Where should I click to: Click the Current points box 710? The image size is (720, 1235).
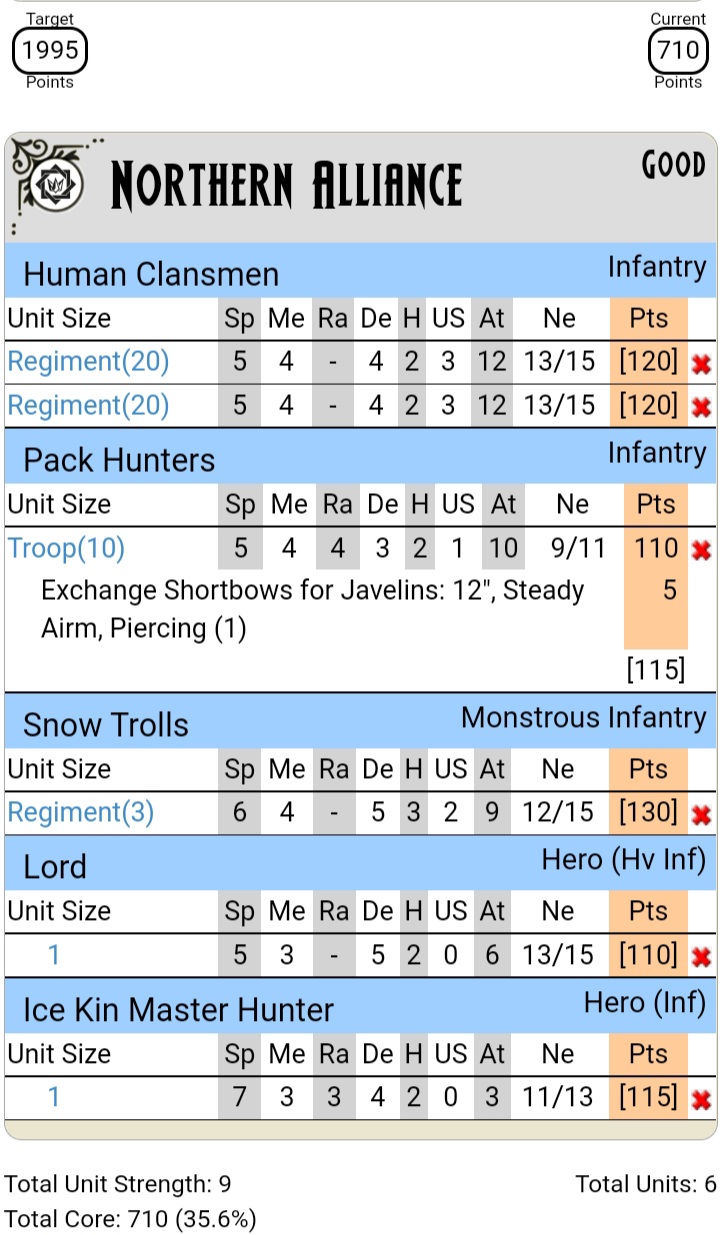(x=678, y=50)
